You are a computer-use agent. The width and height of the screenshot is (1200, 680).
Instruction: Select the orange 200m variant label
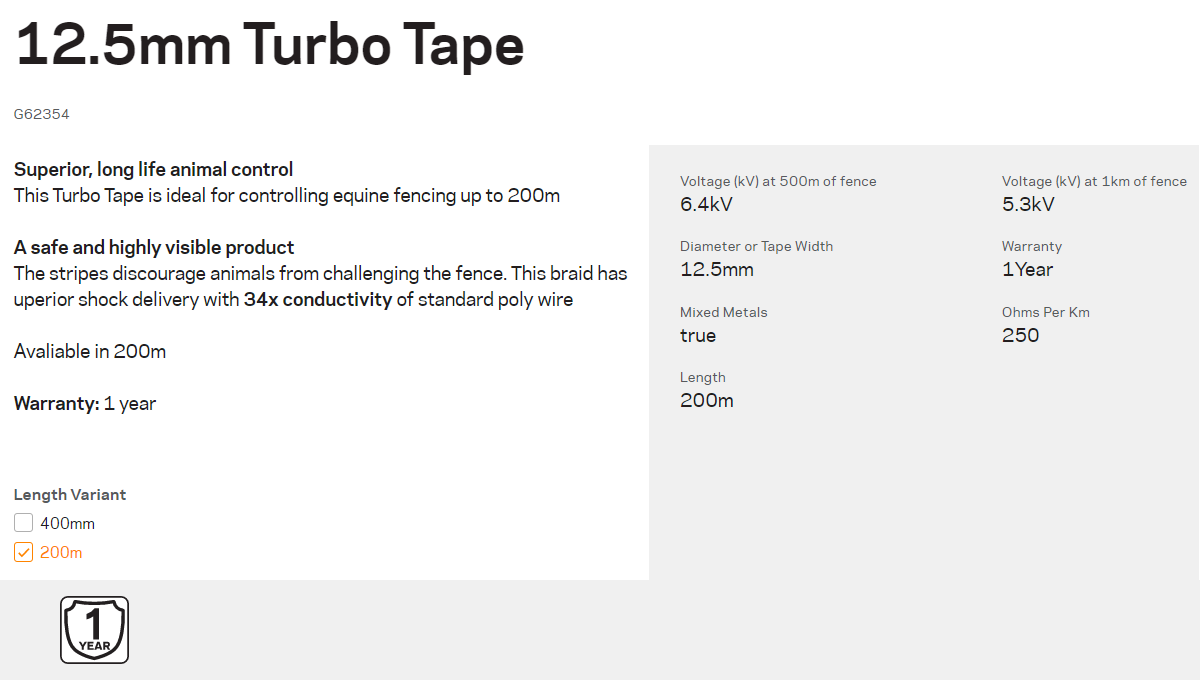(x=61, y=552)
